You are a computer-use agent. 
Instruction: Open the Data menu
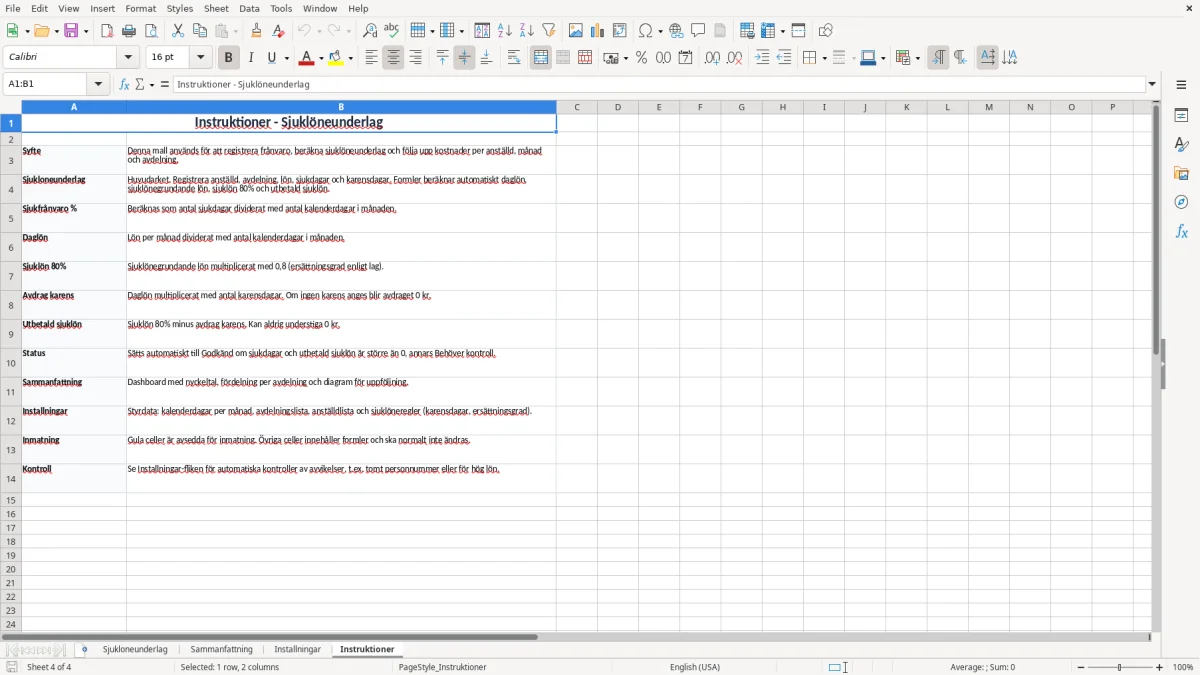pos(249,8)
